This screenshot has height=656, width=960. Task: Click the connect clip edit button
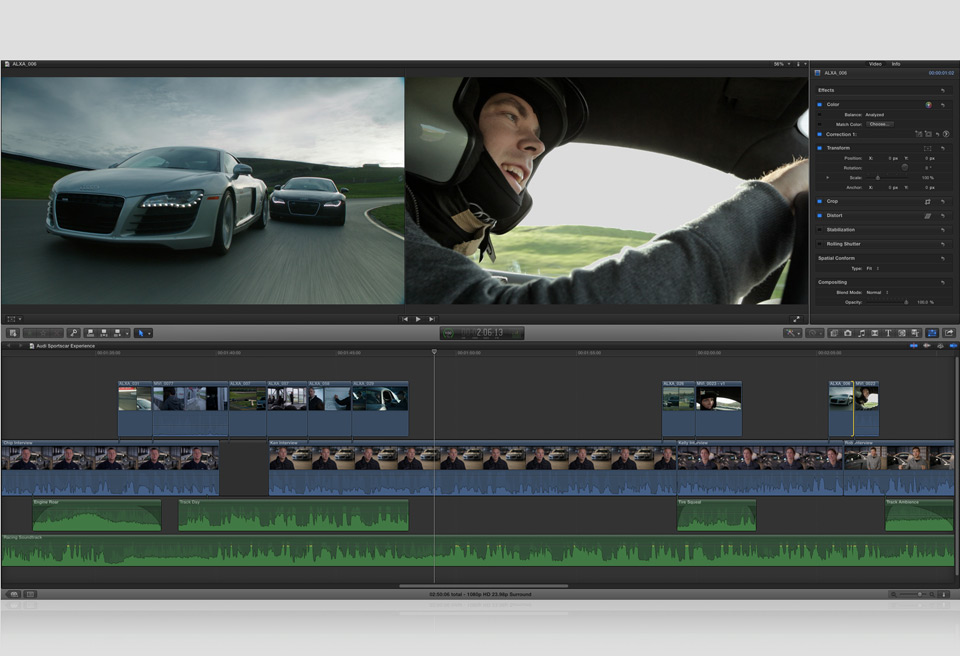click(91, 333)
